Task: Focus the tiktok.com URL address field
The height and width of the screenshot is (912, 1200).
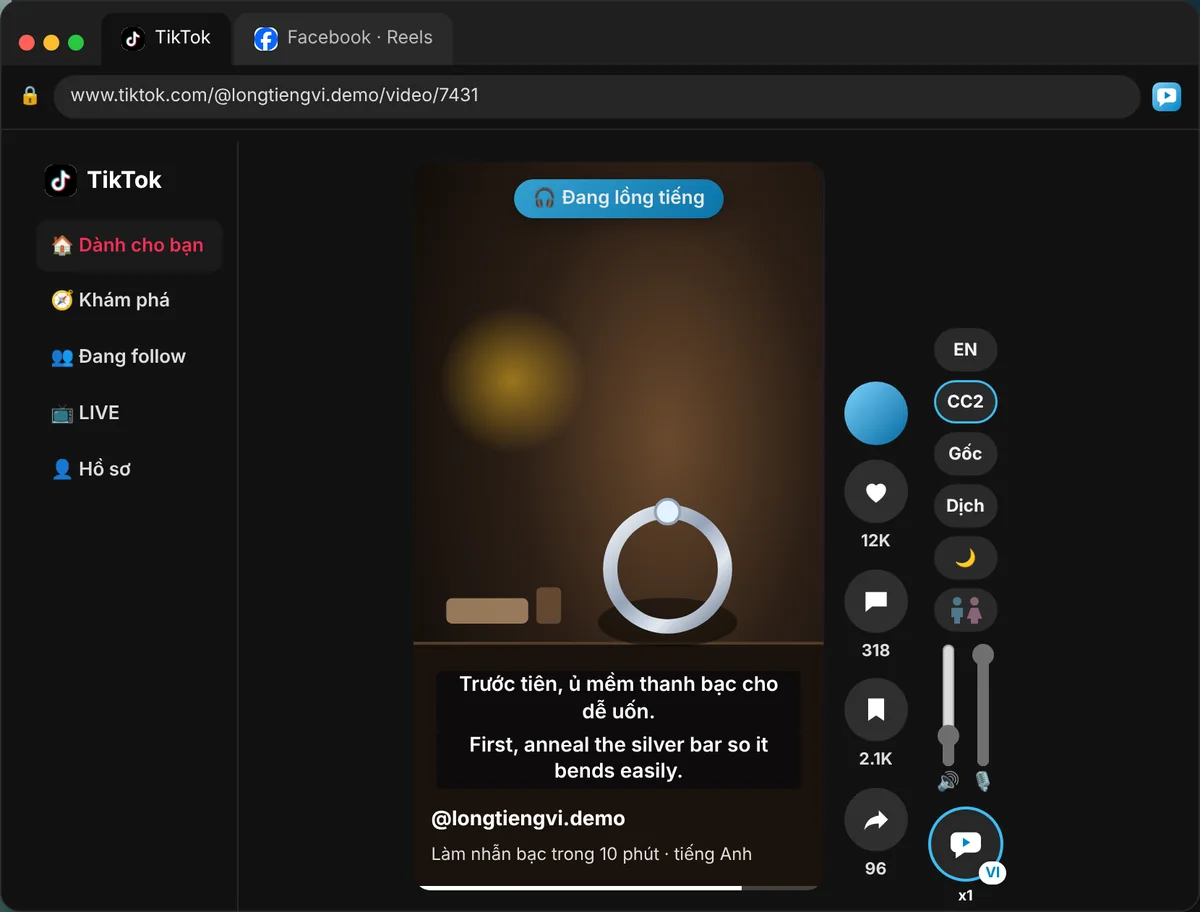Action: coord(597,96)
